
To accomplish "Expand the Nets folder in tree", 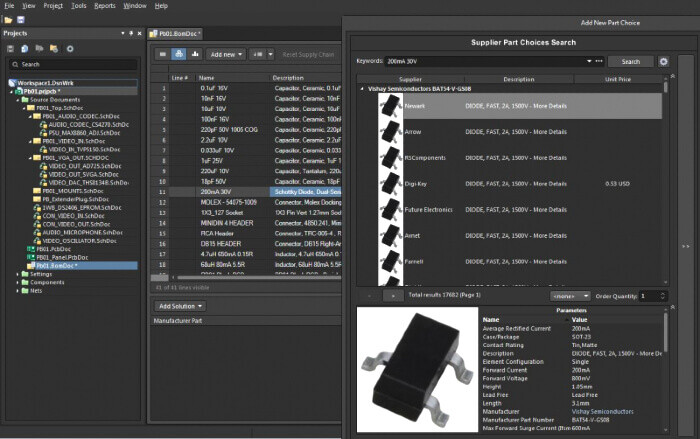I will coord(18,291).
